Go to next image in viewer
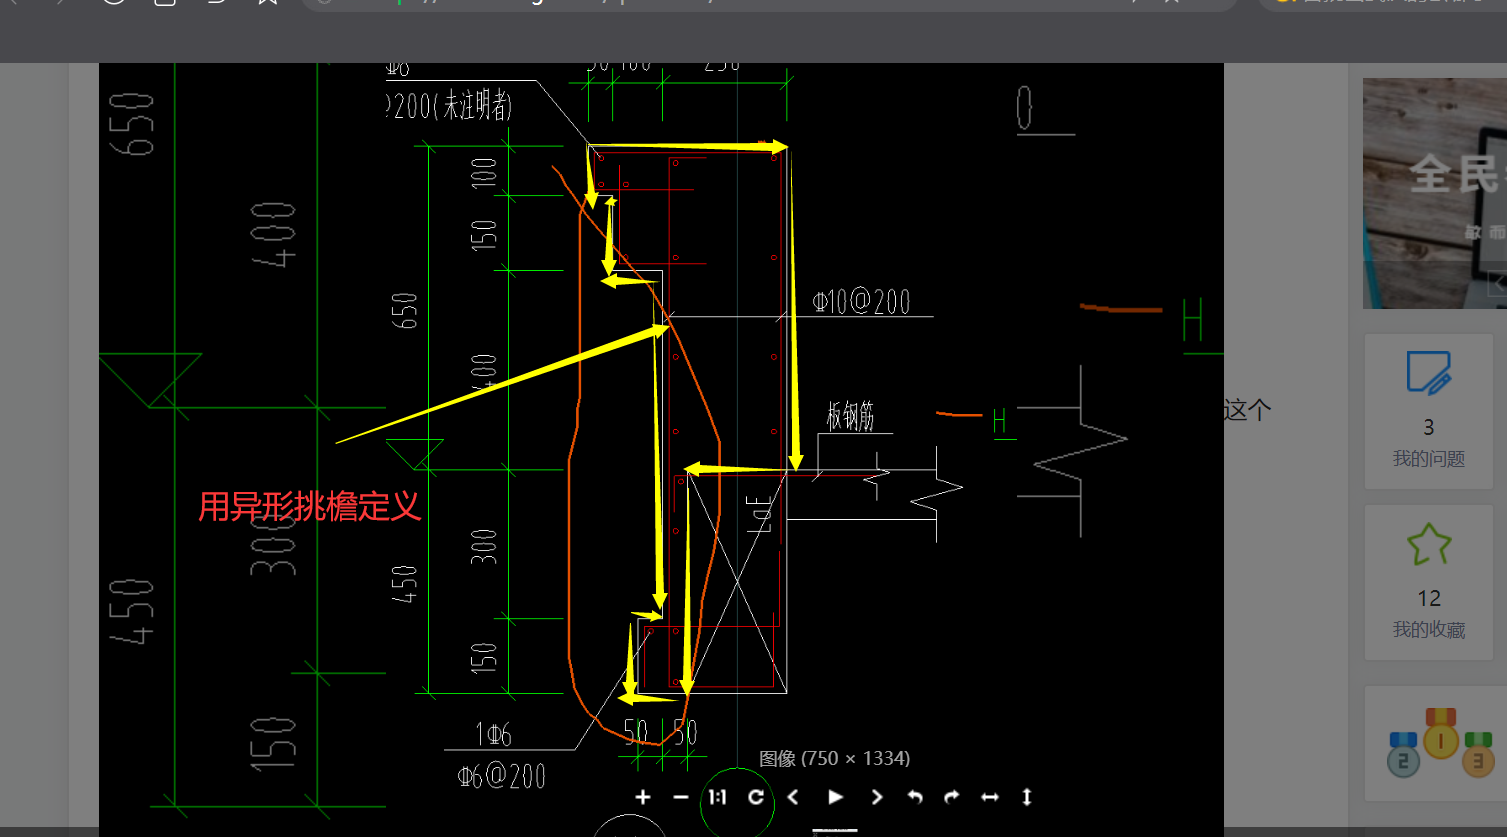This screenshot has width=1507, height=837. (x=877, y=797)
